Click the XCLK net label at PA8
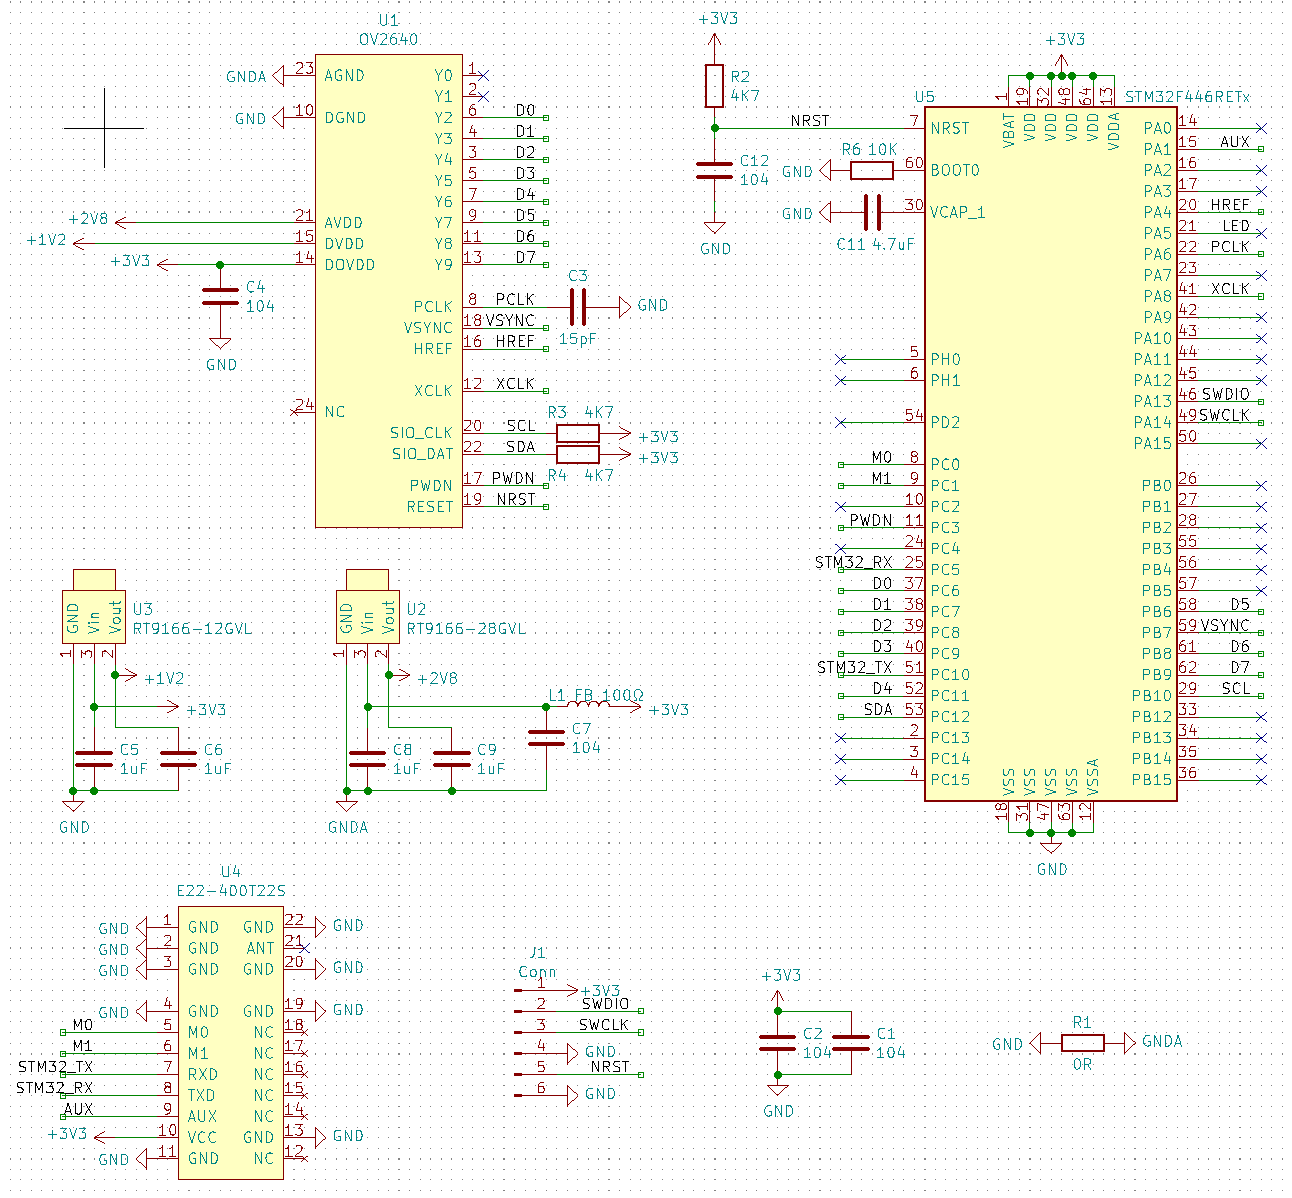This screenshot has height=1198, width=1292. [1230, 289]
